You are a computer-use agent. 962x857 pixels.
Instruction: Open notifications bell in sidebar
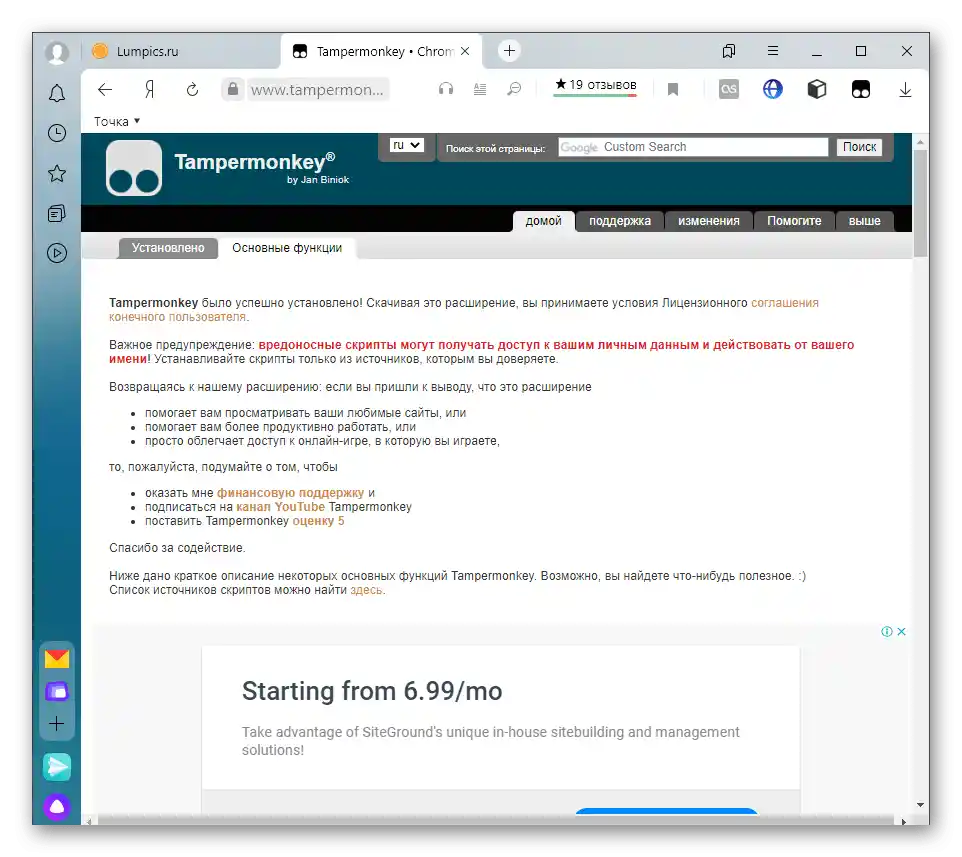pyautogui.click(x=57, y=93)
